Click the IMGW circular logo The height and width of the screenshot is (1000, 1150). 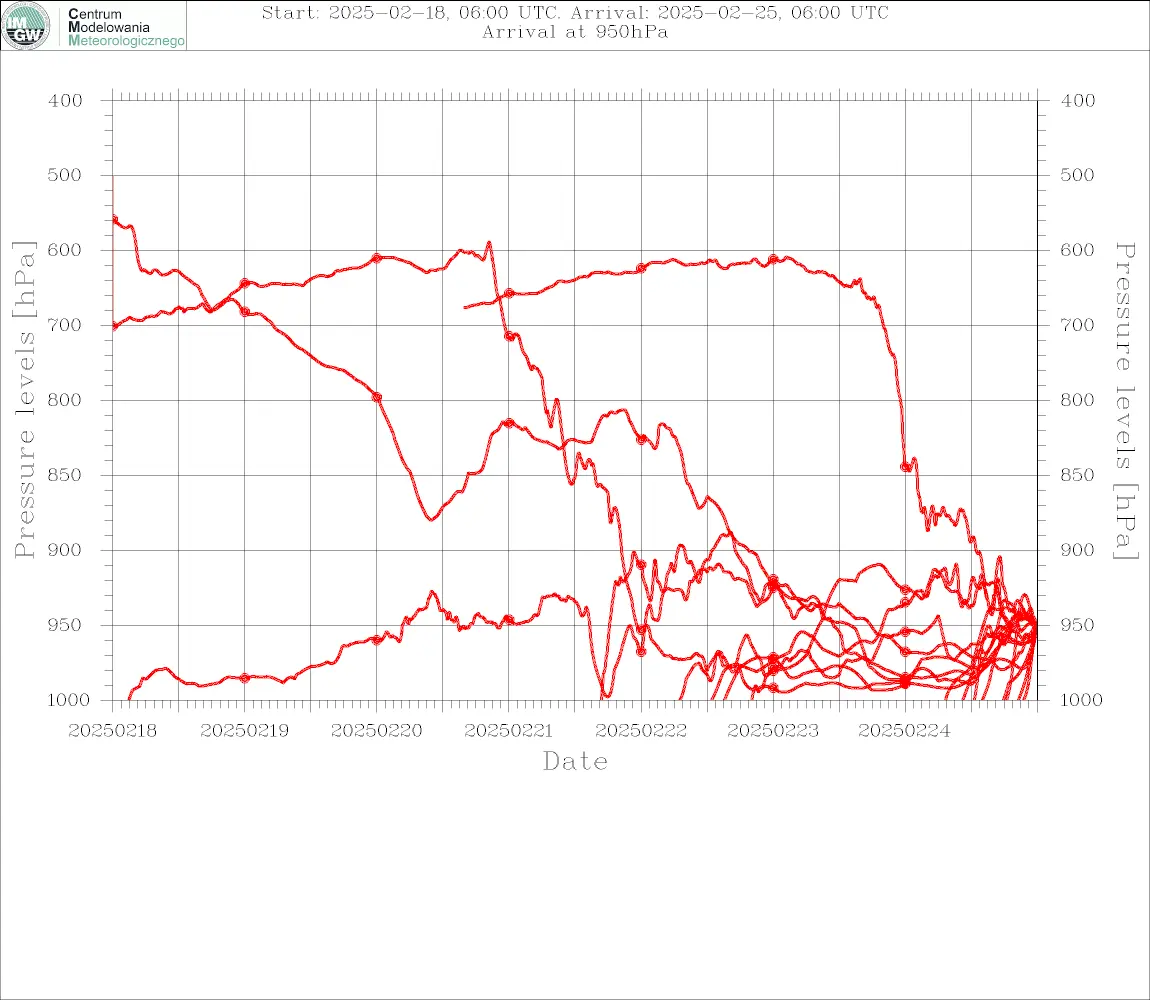tap(26, 26)
